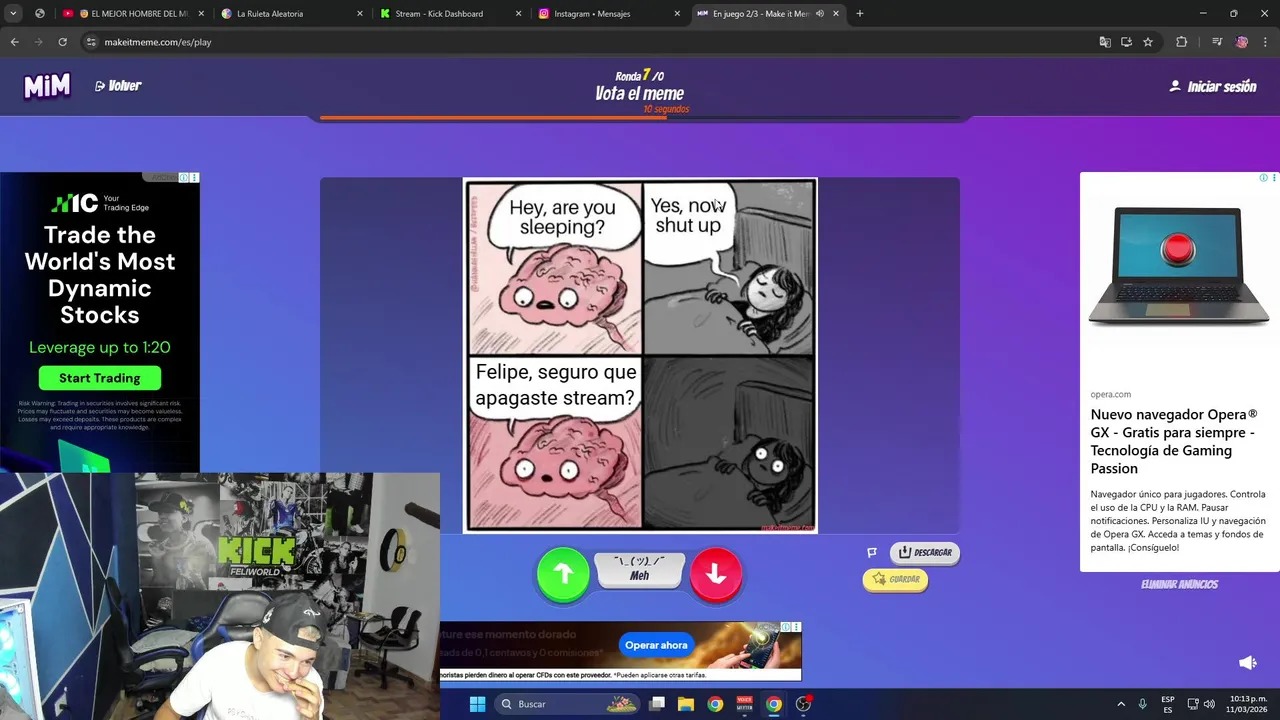Translate this page icon
1280x720 pixels.
[x=1104, y=42]
